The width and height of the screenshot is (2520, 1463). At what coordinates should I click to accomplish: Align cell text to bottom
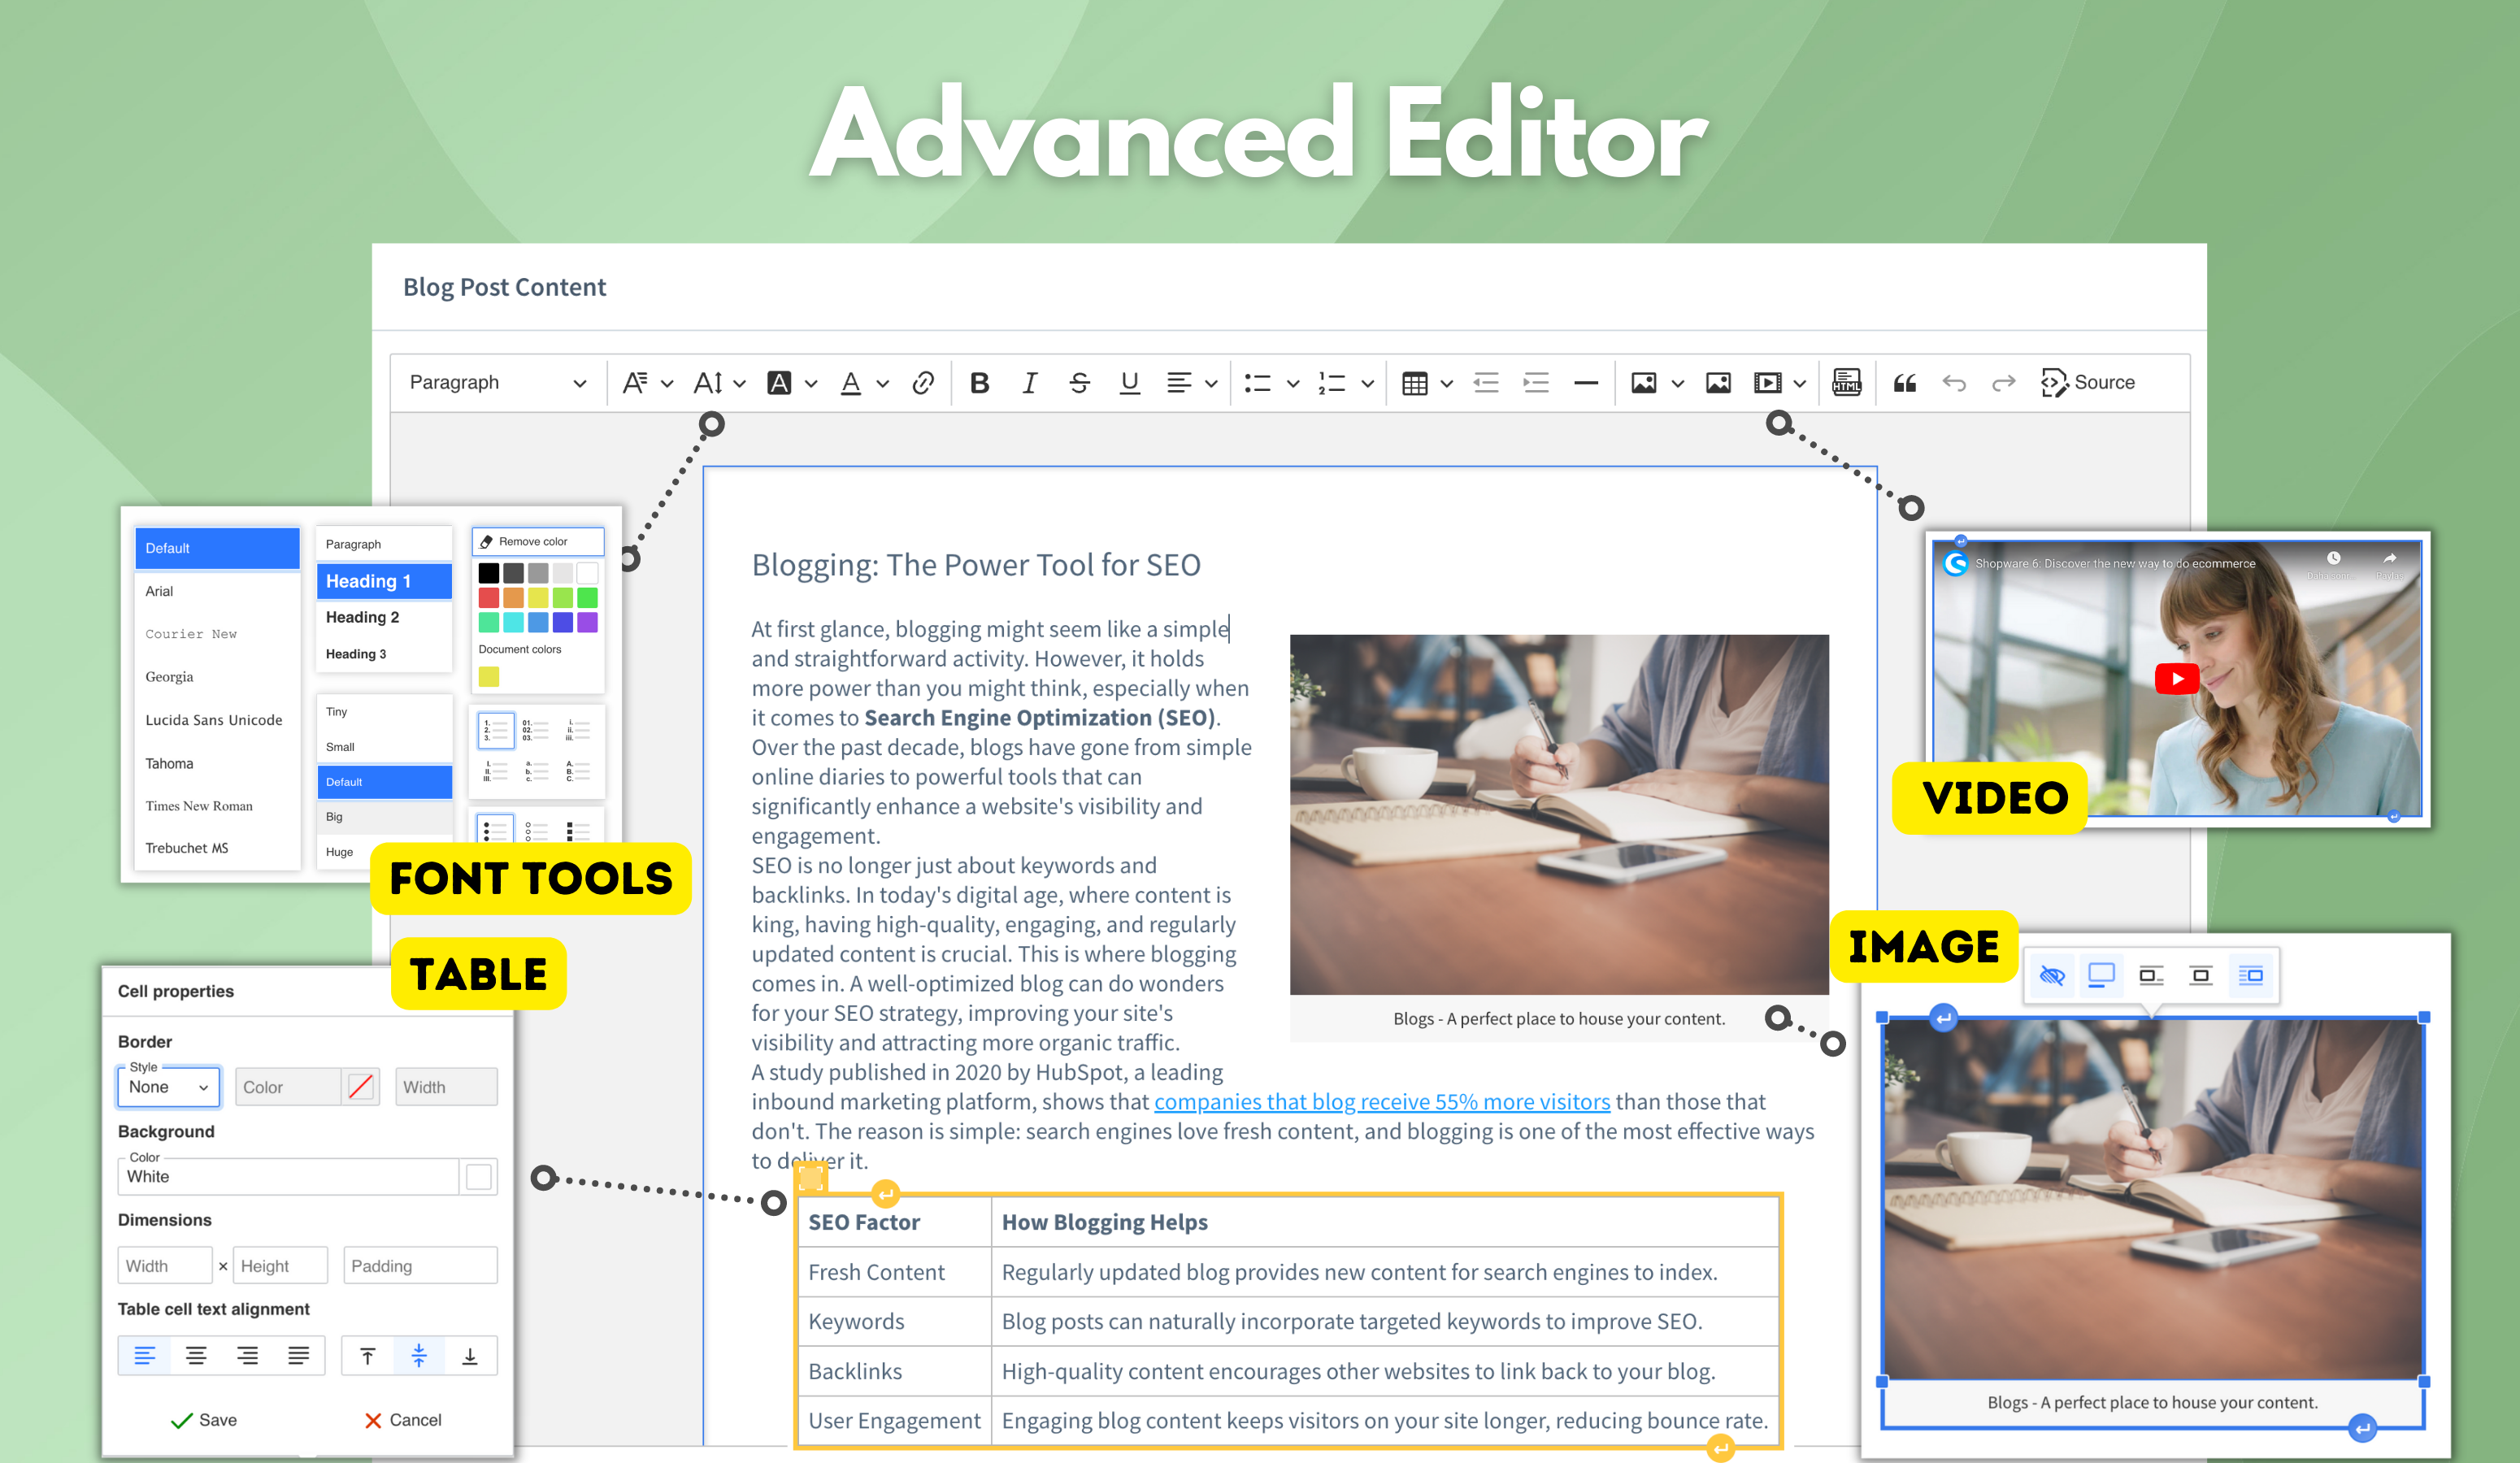click(470, 1356)
